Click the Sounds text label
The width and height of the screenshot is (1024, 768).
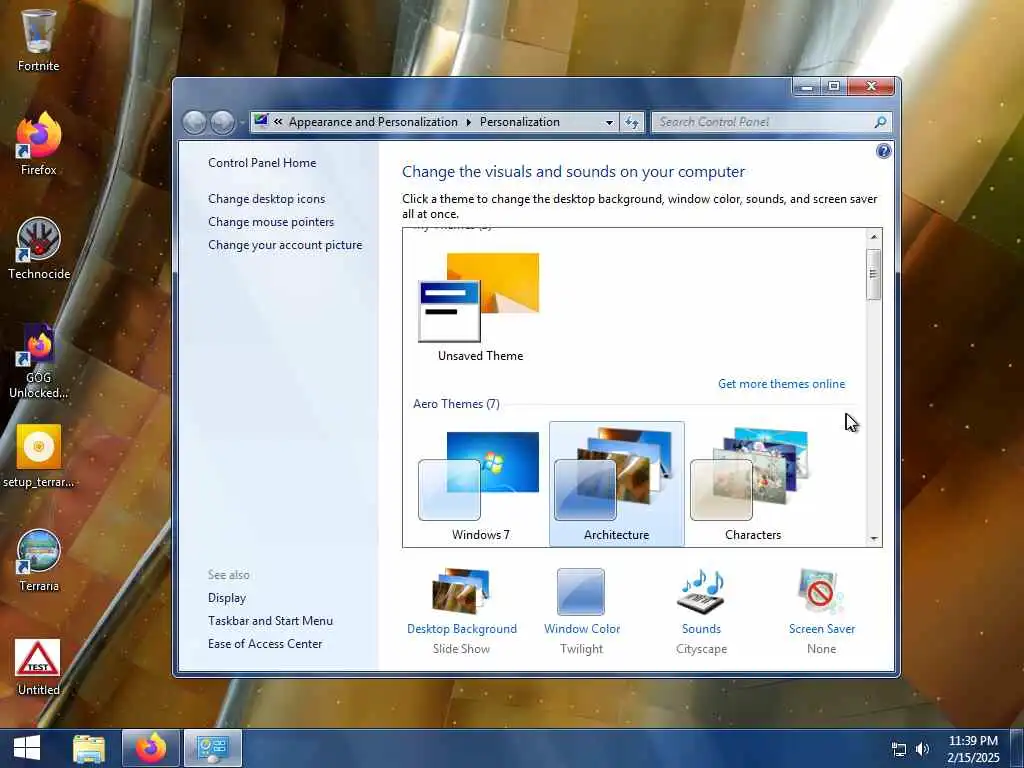(701, 629)
